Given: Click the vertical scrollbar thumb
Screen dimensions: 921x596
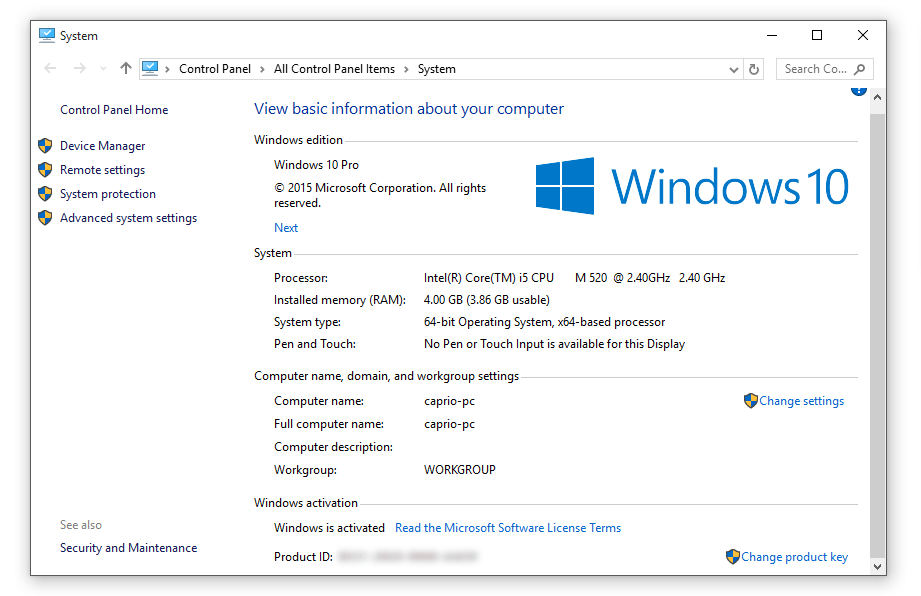Looking at the screenshot, I should click(x=877, y=335).
